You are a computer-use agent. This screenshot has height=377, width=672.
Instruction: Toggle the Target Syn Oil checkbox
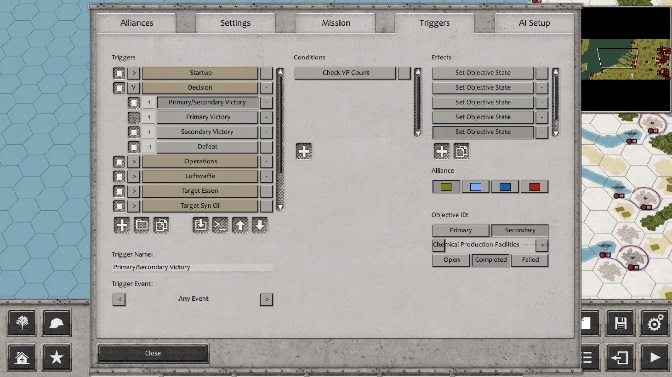(x=119, y=206)
